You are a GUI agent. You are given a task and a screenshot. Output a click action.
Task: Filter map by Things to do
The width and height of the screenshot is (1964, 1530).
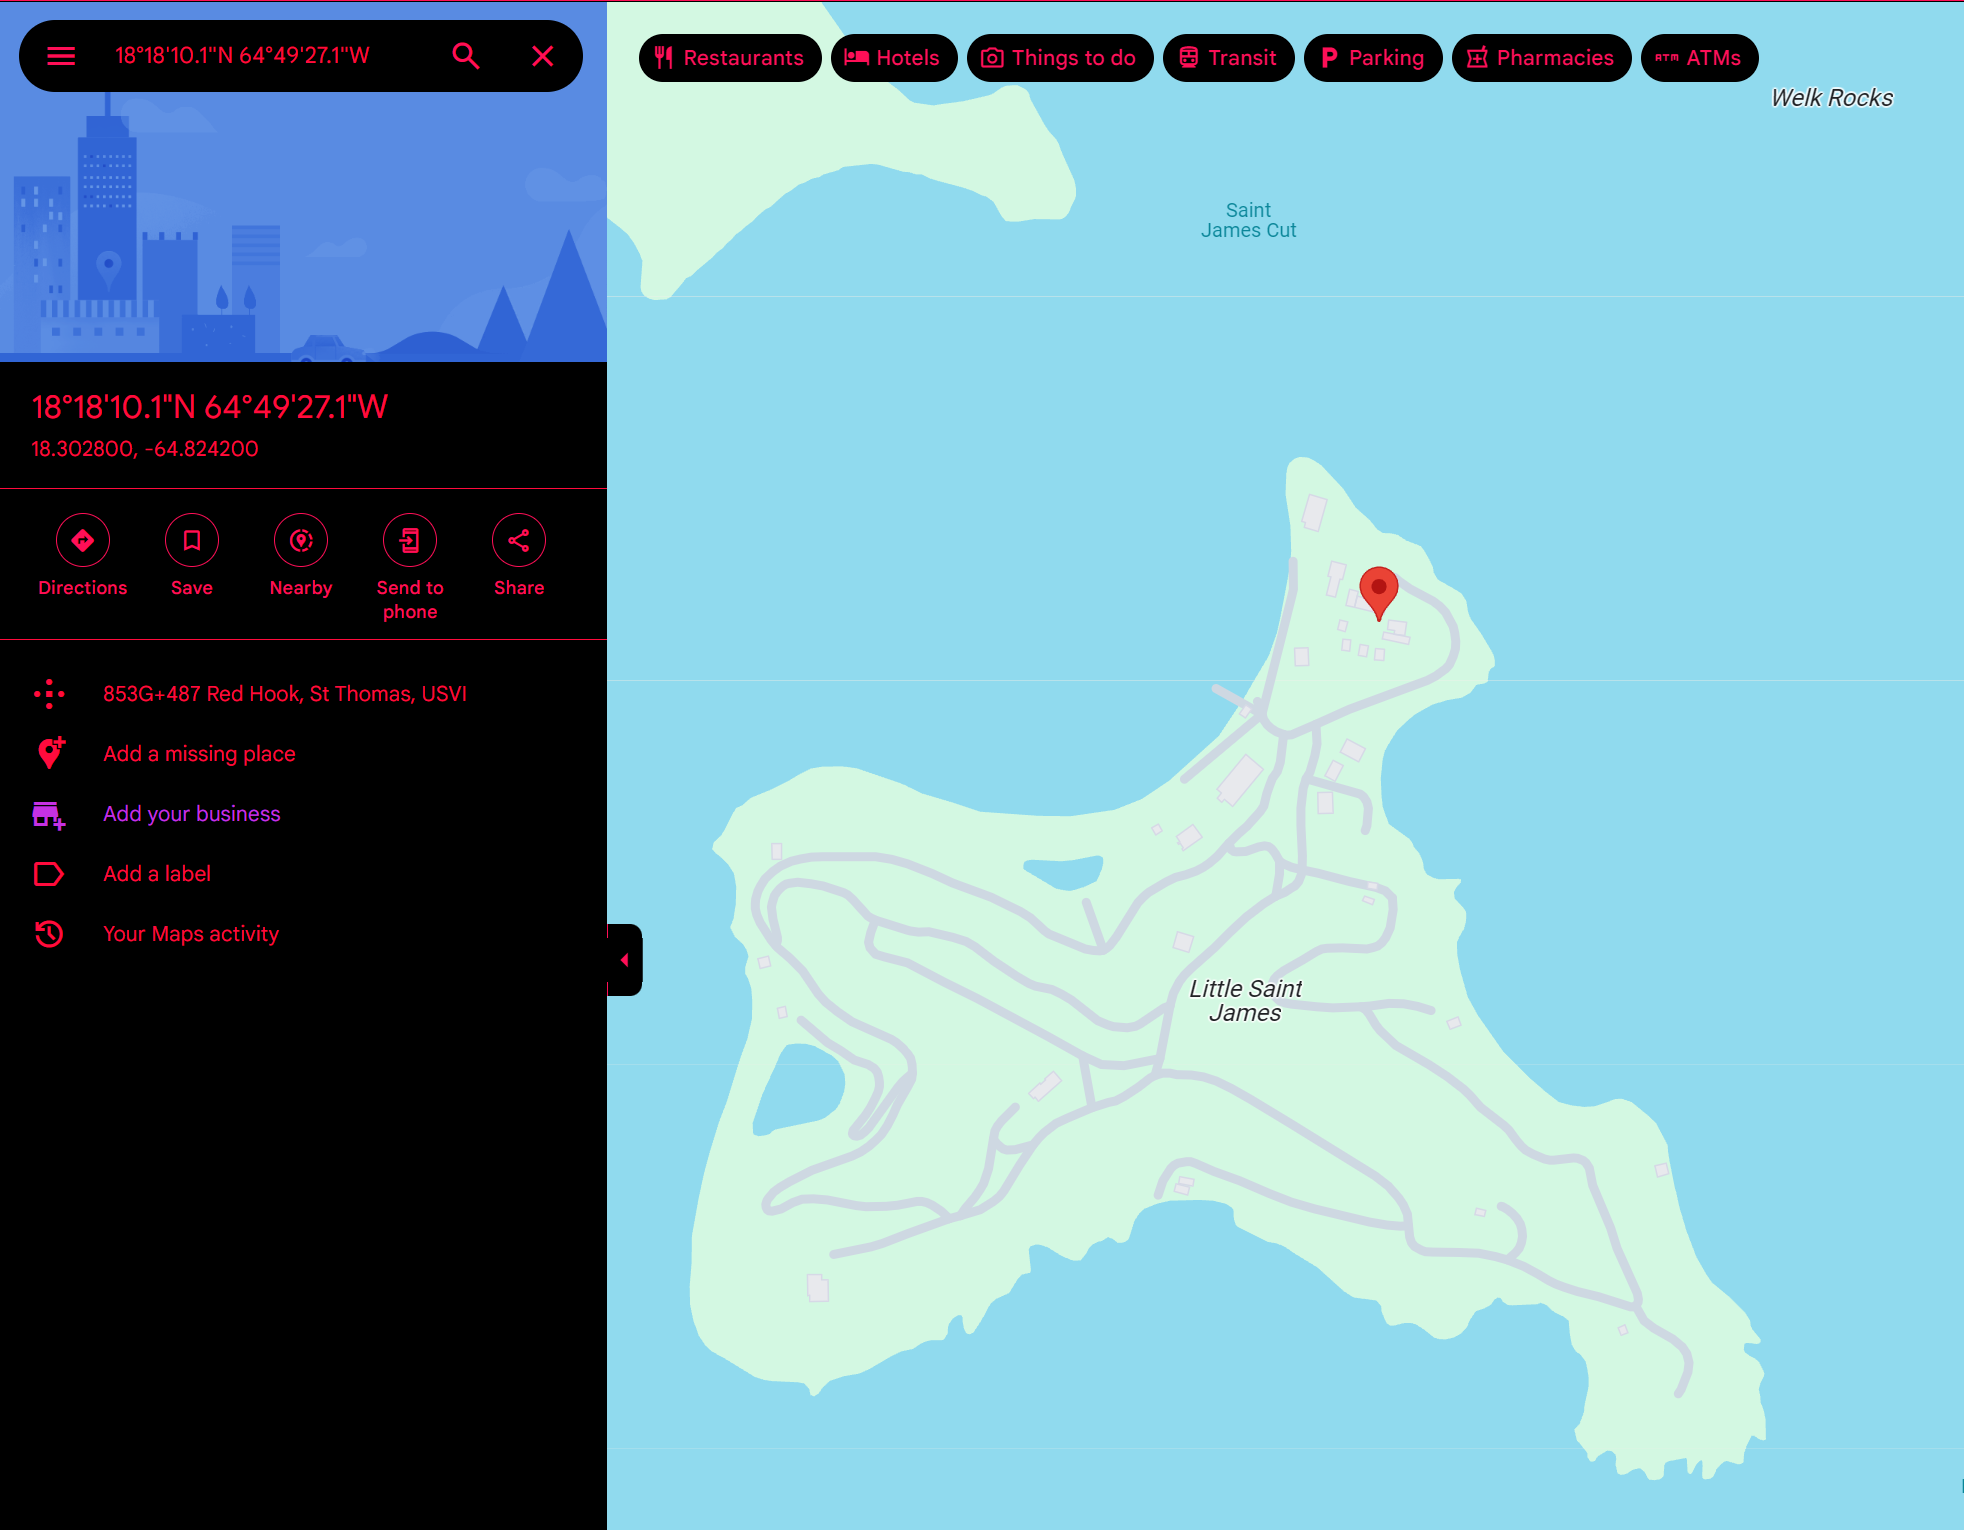[1060, 58]
